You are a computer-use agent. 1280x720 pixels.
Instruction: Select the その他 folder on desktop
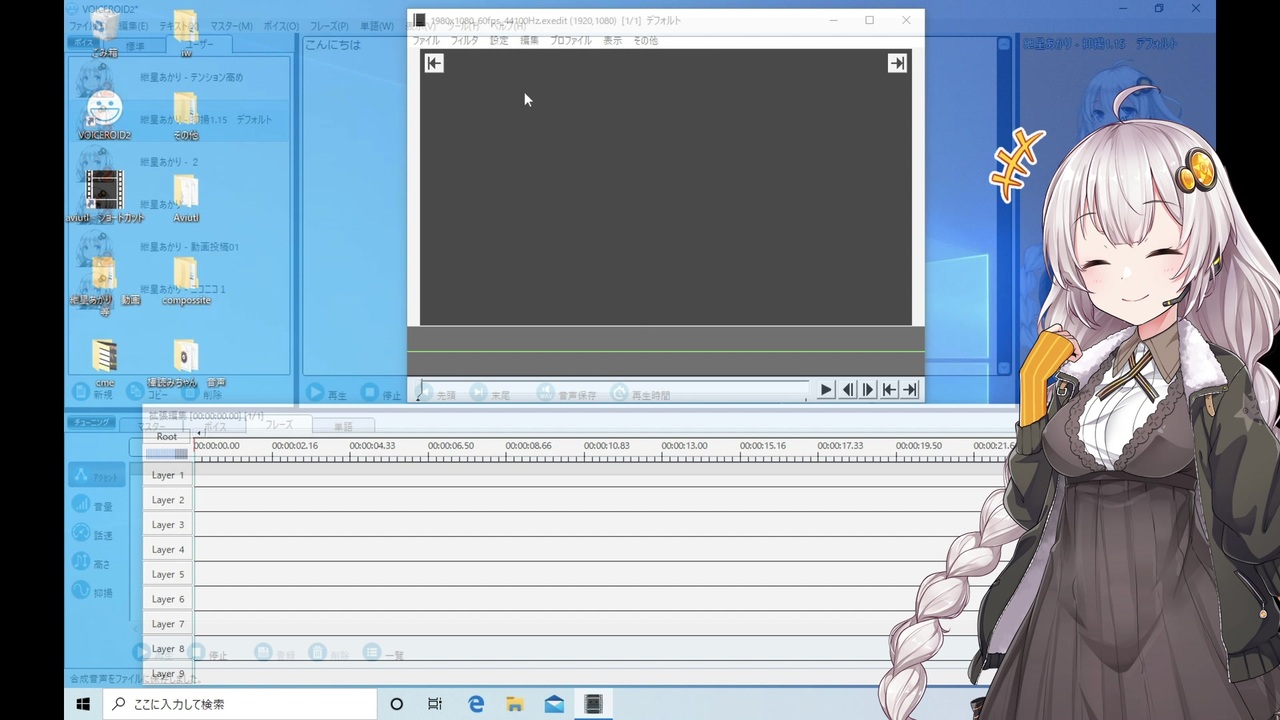tap(186, 116)
